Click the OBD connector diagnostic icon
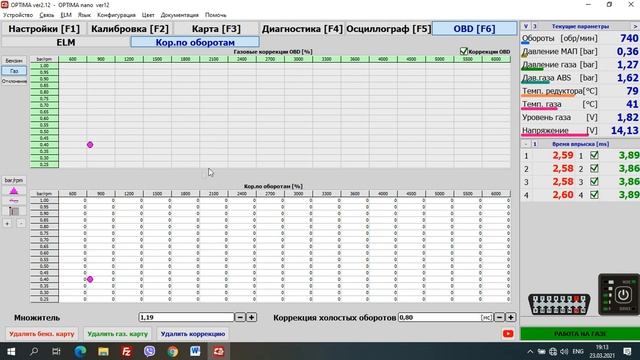640x360 pixels. [559, 304]
